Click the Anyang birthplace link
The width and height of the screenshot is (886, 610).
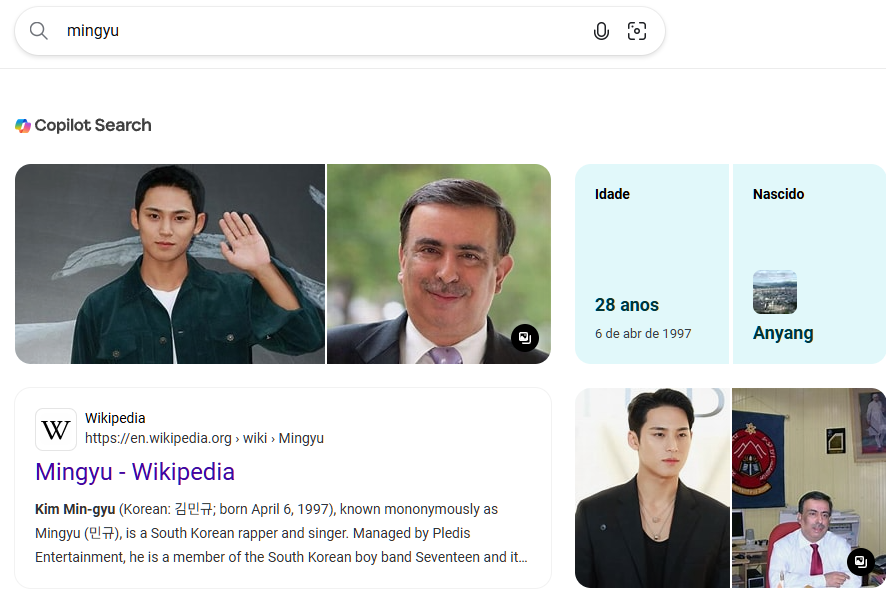[783, 333]
